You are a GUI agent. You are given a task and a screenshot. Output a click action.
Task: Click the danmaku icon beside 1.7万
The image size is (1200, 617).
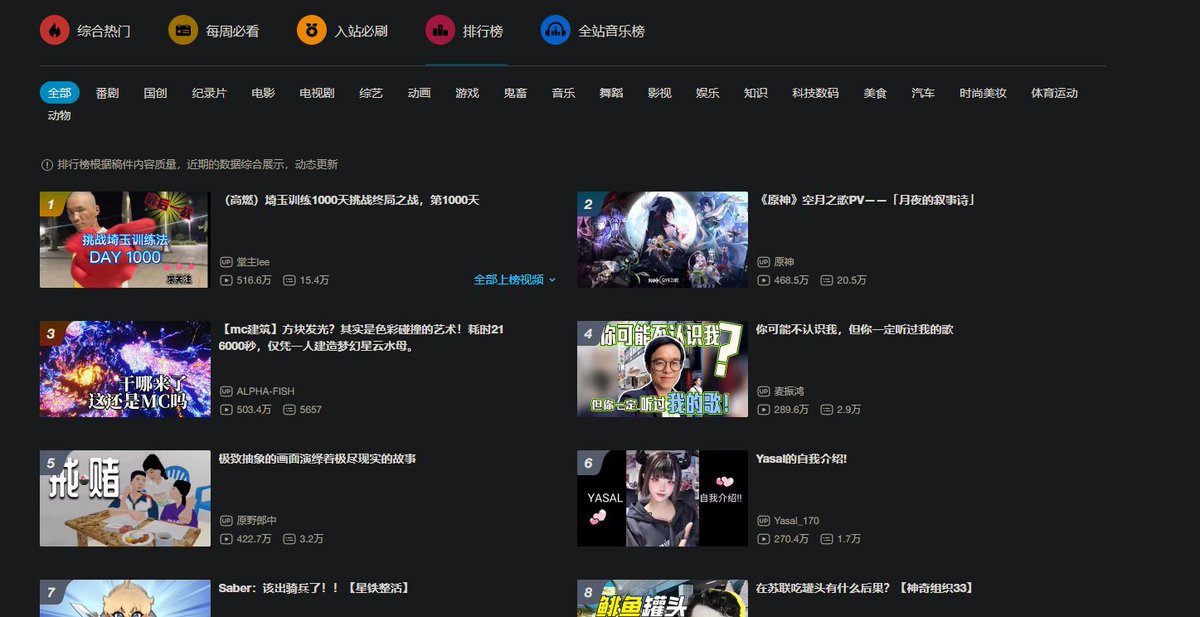coord(827,539)
